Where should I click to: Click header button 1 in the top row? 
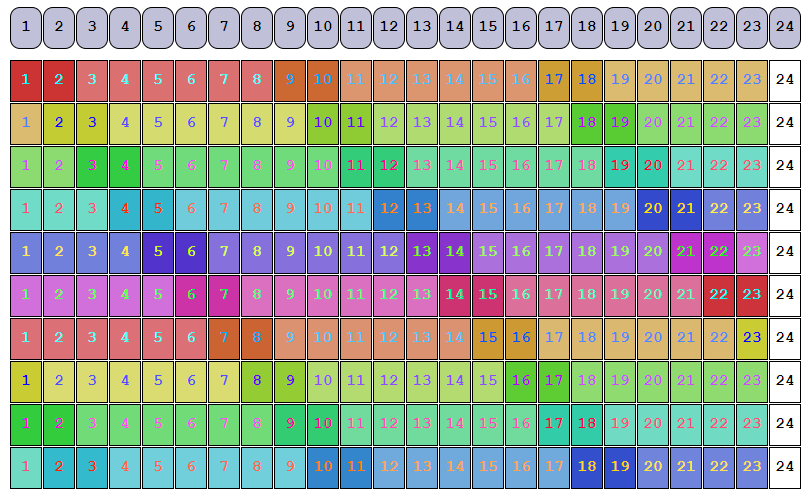tap(26, 27)
